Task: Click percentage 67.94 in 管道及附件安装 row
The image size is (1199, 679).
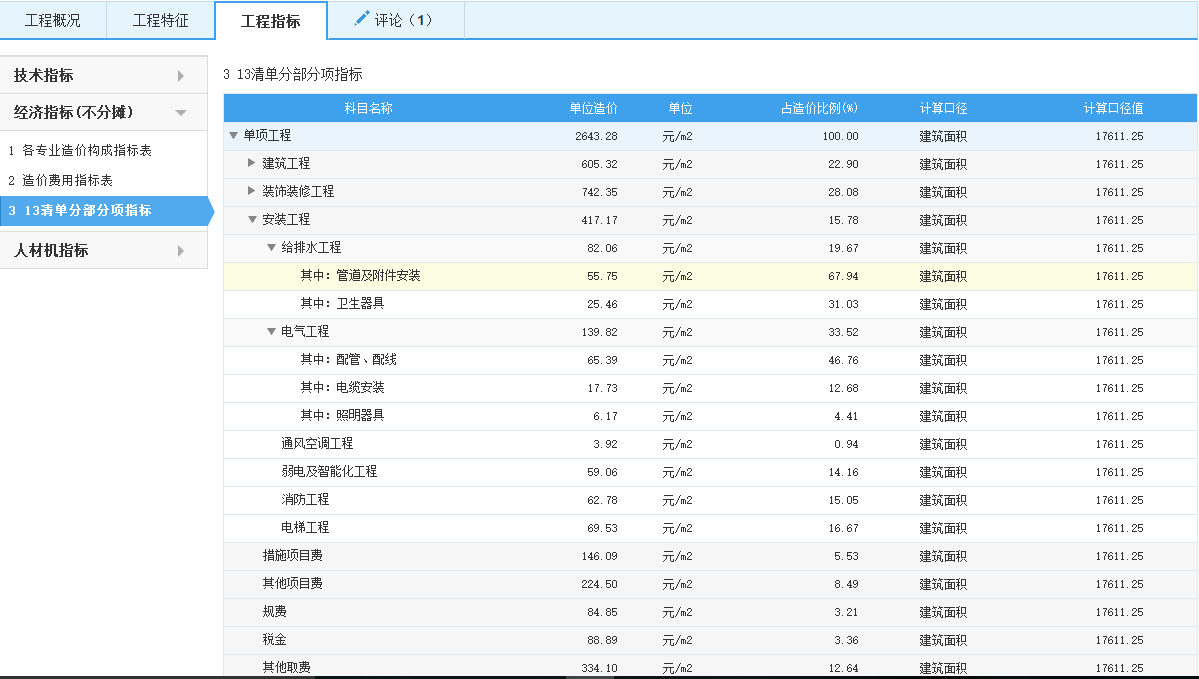Action: 843,276
